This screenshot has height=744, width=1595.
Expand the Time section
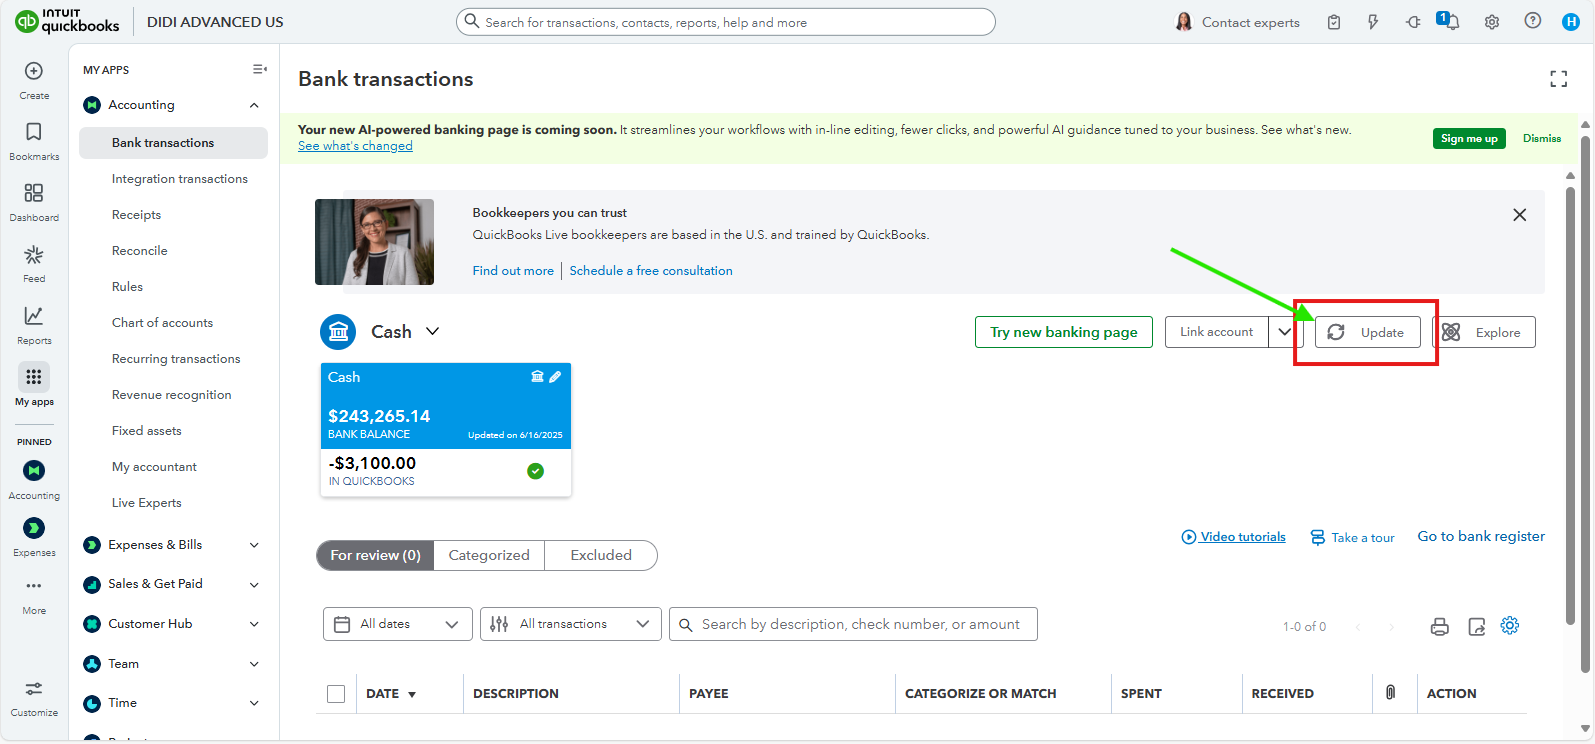254,703
